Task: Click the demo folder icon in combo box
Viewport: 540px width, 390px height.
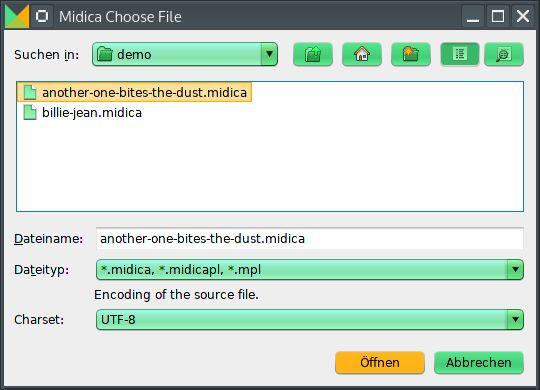Action: coord(105,54)
